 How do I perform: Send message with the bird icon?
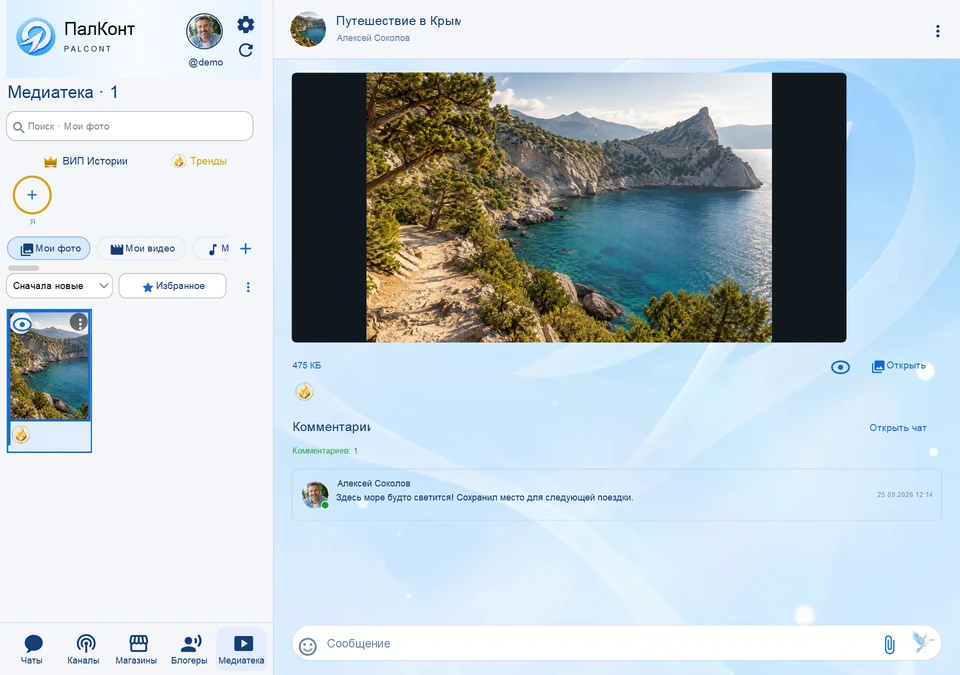point(921,642)
